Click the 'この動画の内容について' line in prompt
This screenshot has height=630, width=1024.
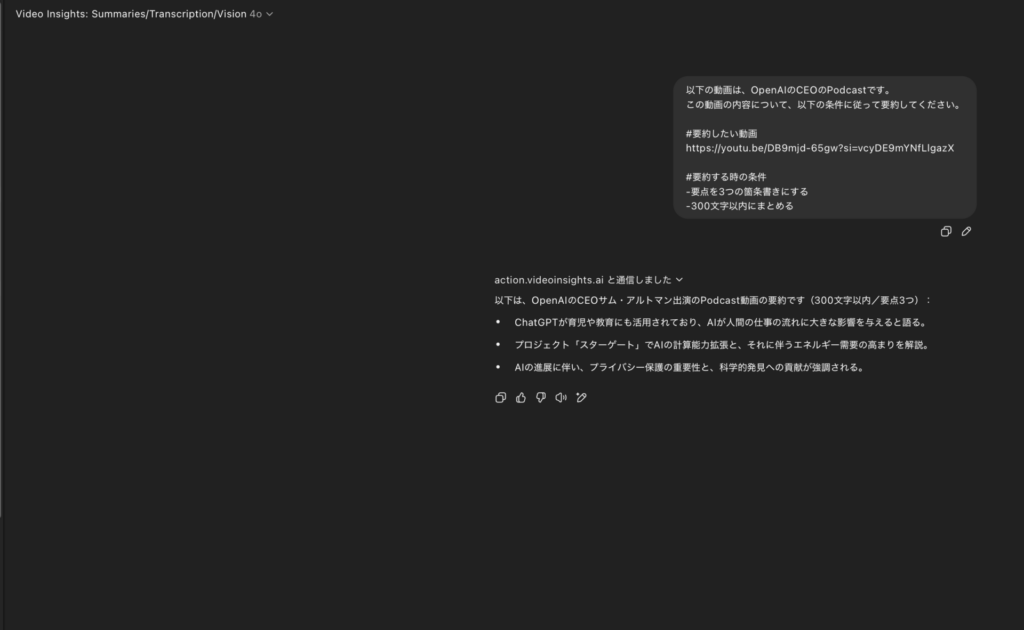(823, 104)
